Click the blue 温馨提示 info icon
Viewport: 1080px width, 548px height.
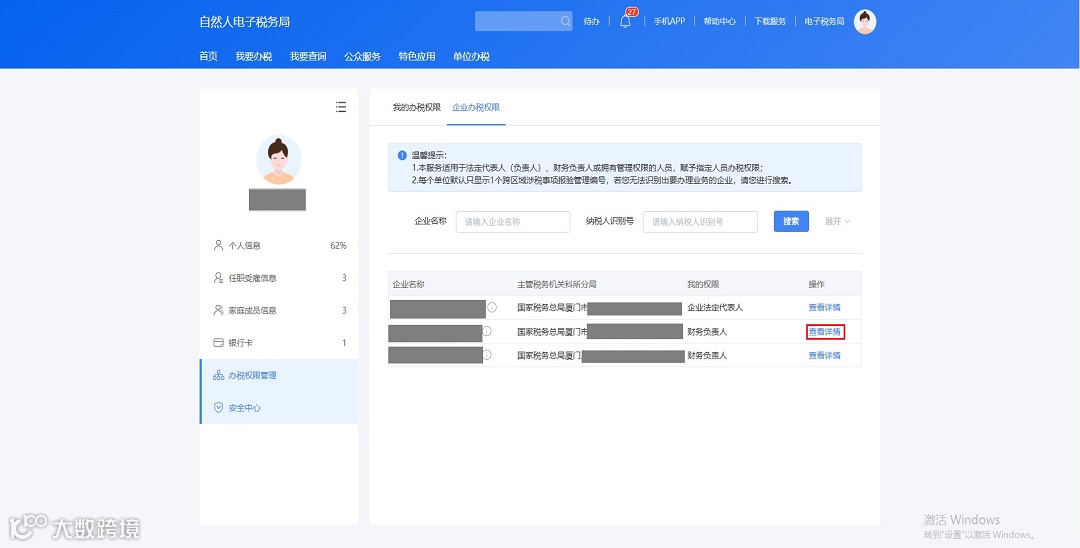pyautogui.click(x=402, y=155)
